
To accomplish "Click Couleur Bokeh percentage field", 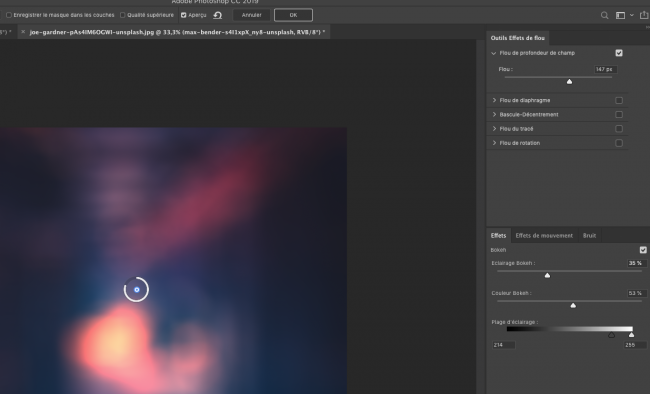I will coord(636,293).
